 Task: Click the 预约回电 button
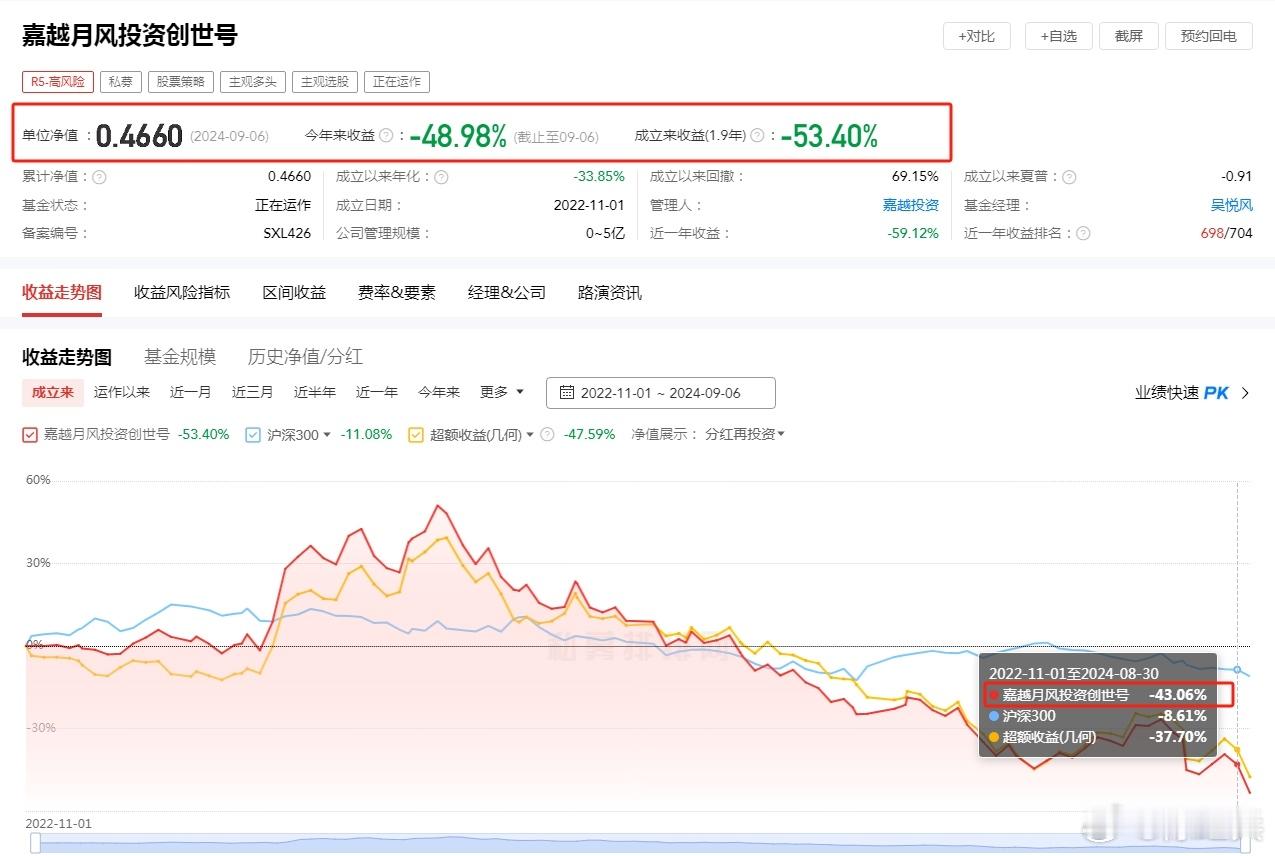pos(1209,36)
